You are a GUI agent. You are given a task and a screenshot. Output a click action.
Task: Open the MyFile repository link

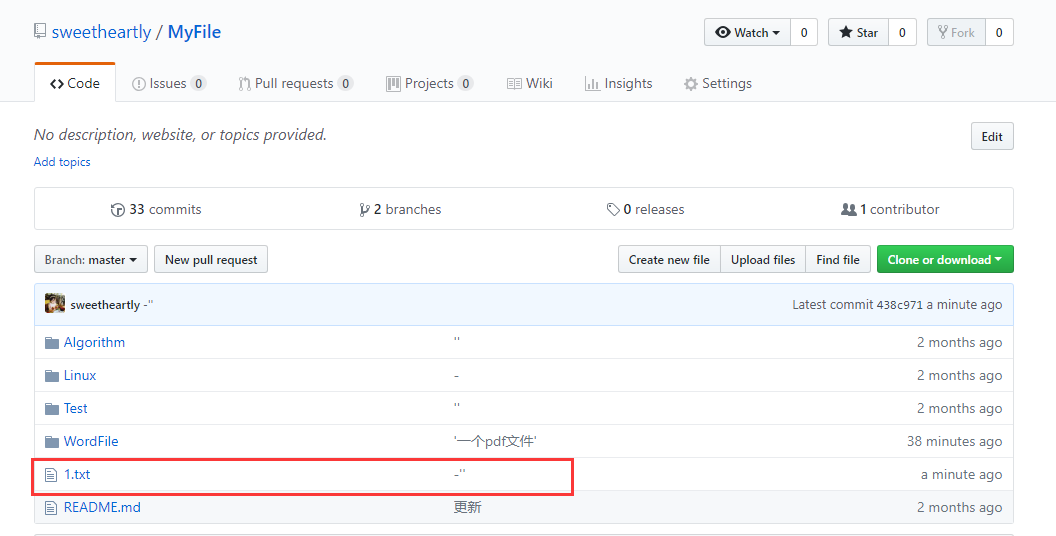coord(194,32)
